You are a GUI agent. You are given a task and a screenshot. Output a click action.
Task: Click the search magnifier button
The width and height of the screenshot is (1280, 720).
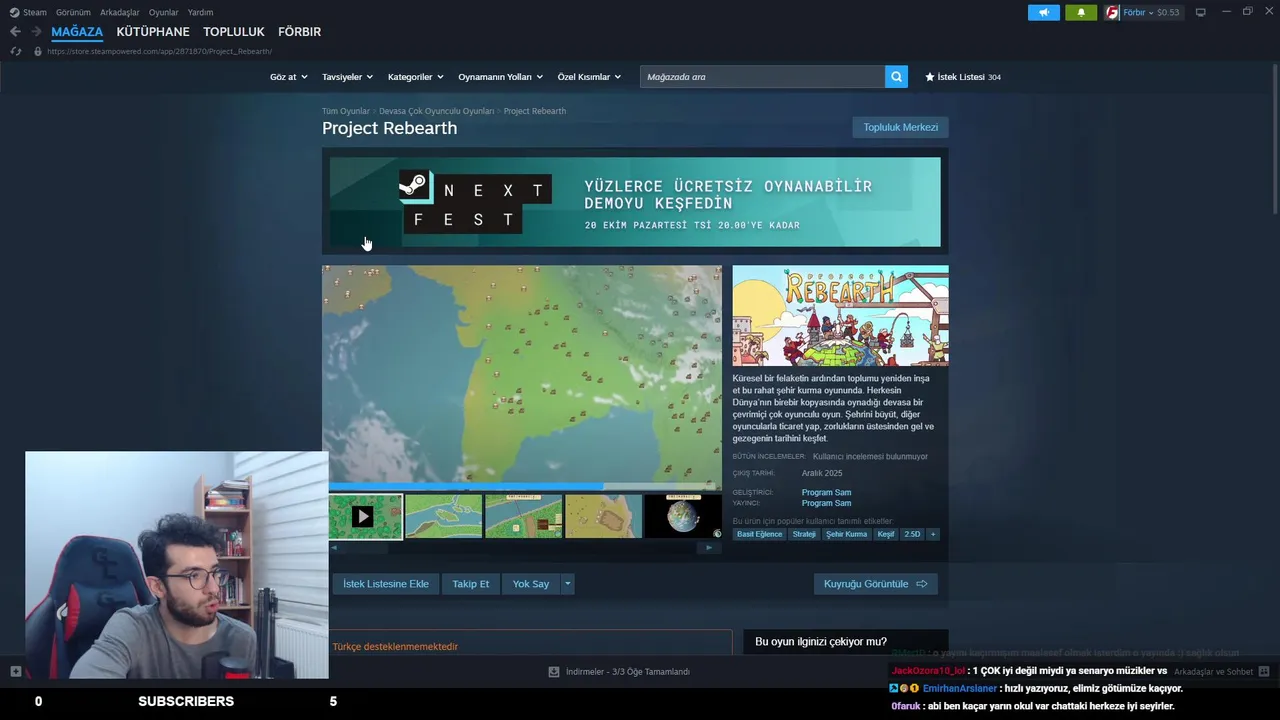pyautogui.click(x=896, y=76)
